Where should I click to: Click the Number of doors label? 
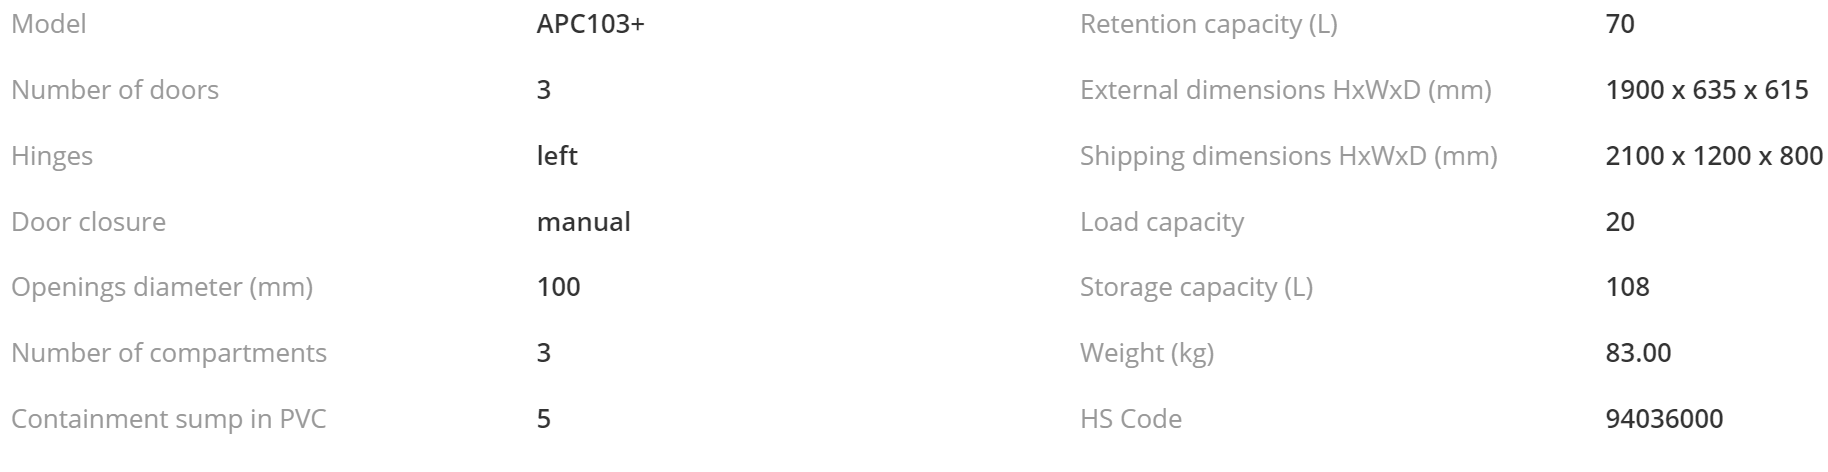[114, 90]
